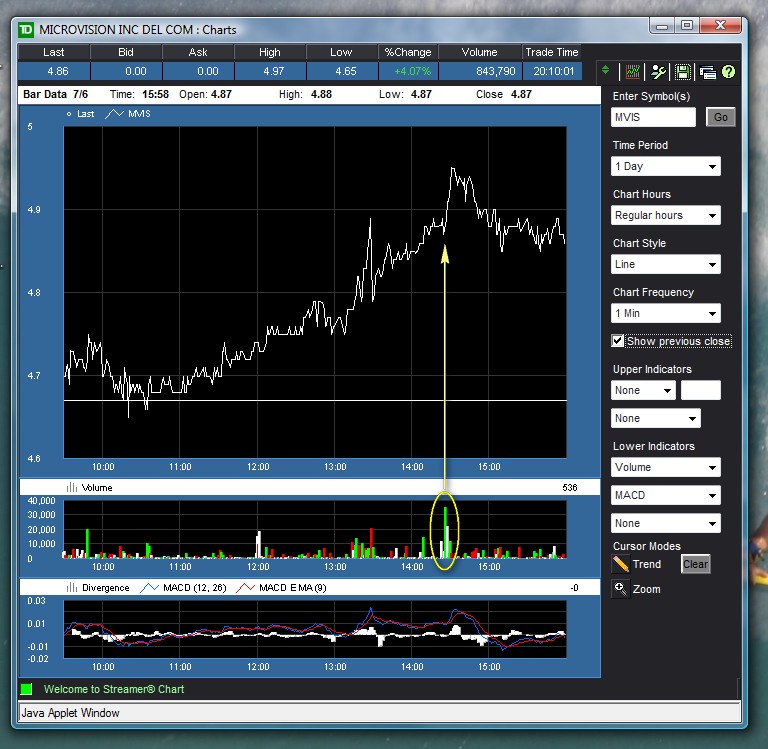Click the +4.07% change value
Screen dimensions: 768x749
pos(412,71)
